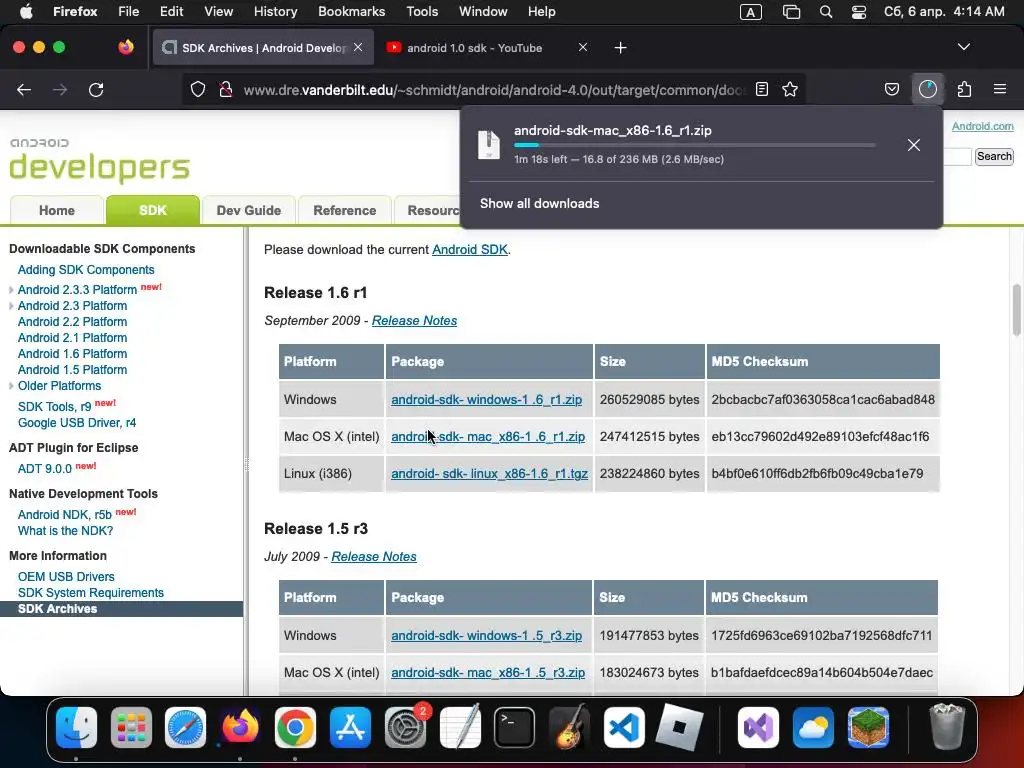Open Android 1.6 Platform sidebar link

tap(72, 354)
